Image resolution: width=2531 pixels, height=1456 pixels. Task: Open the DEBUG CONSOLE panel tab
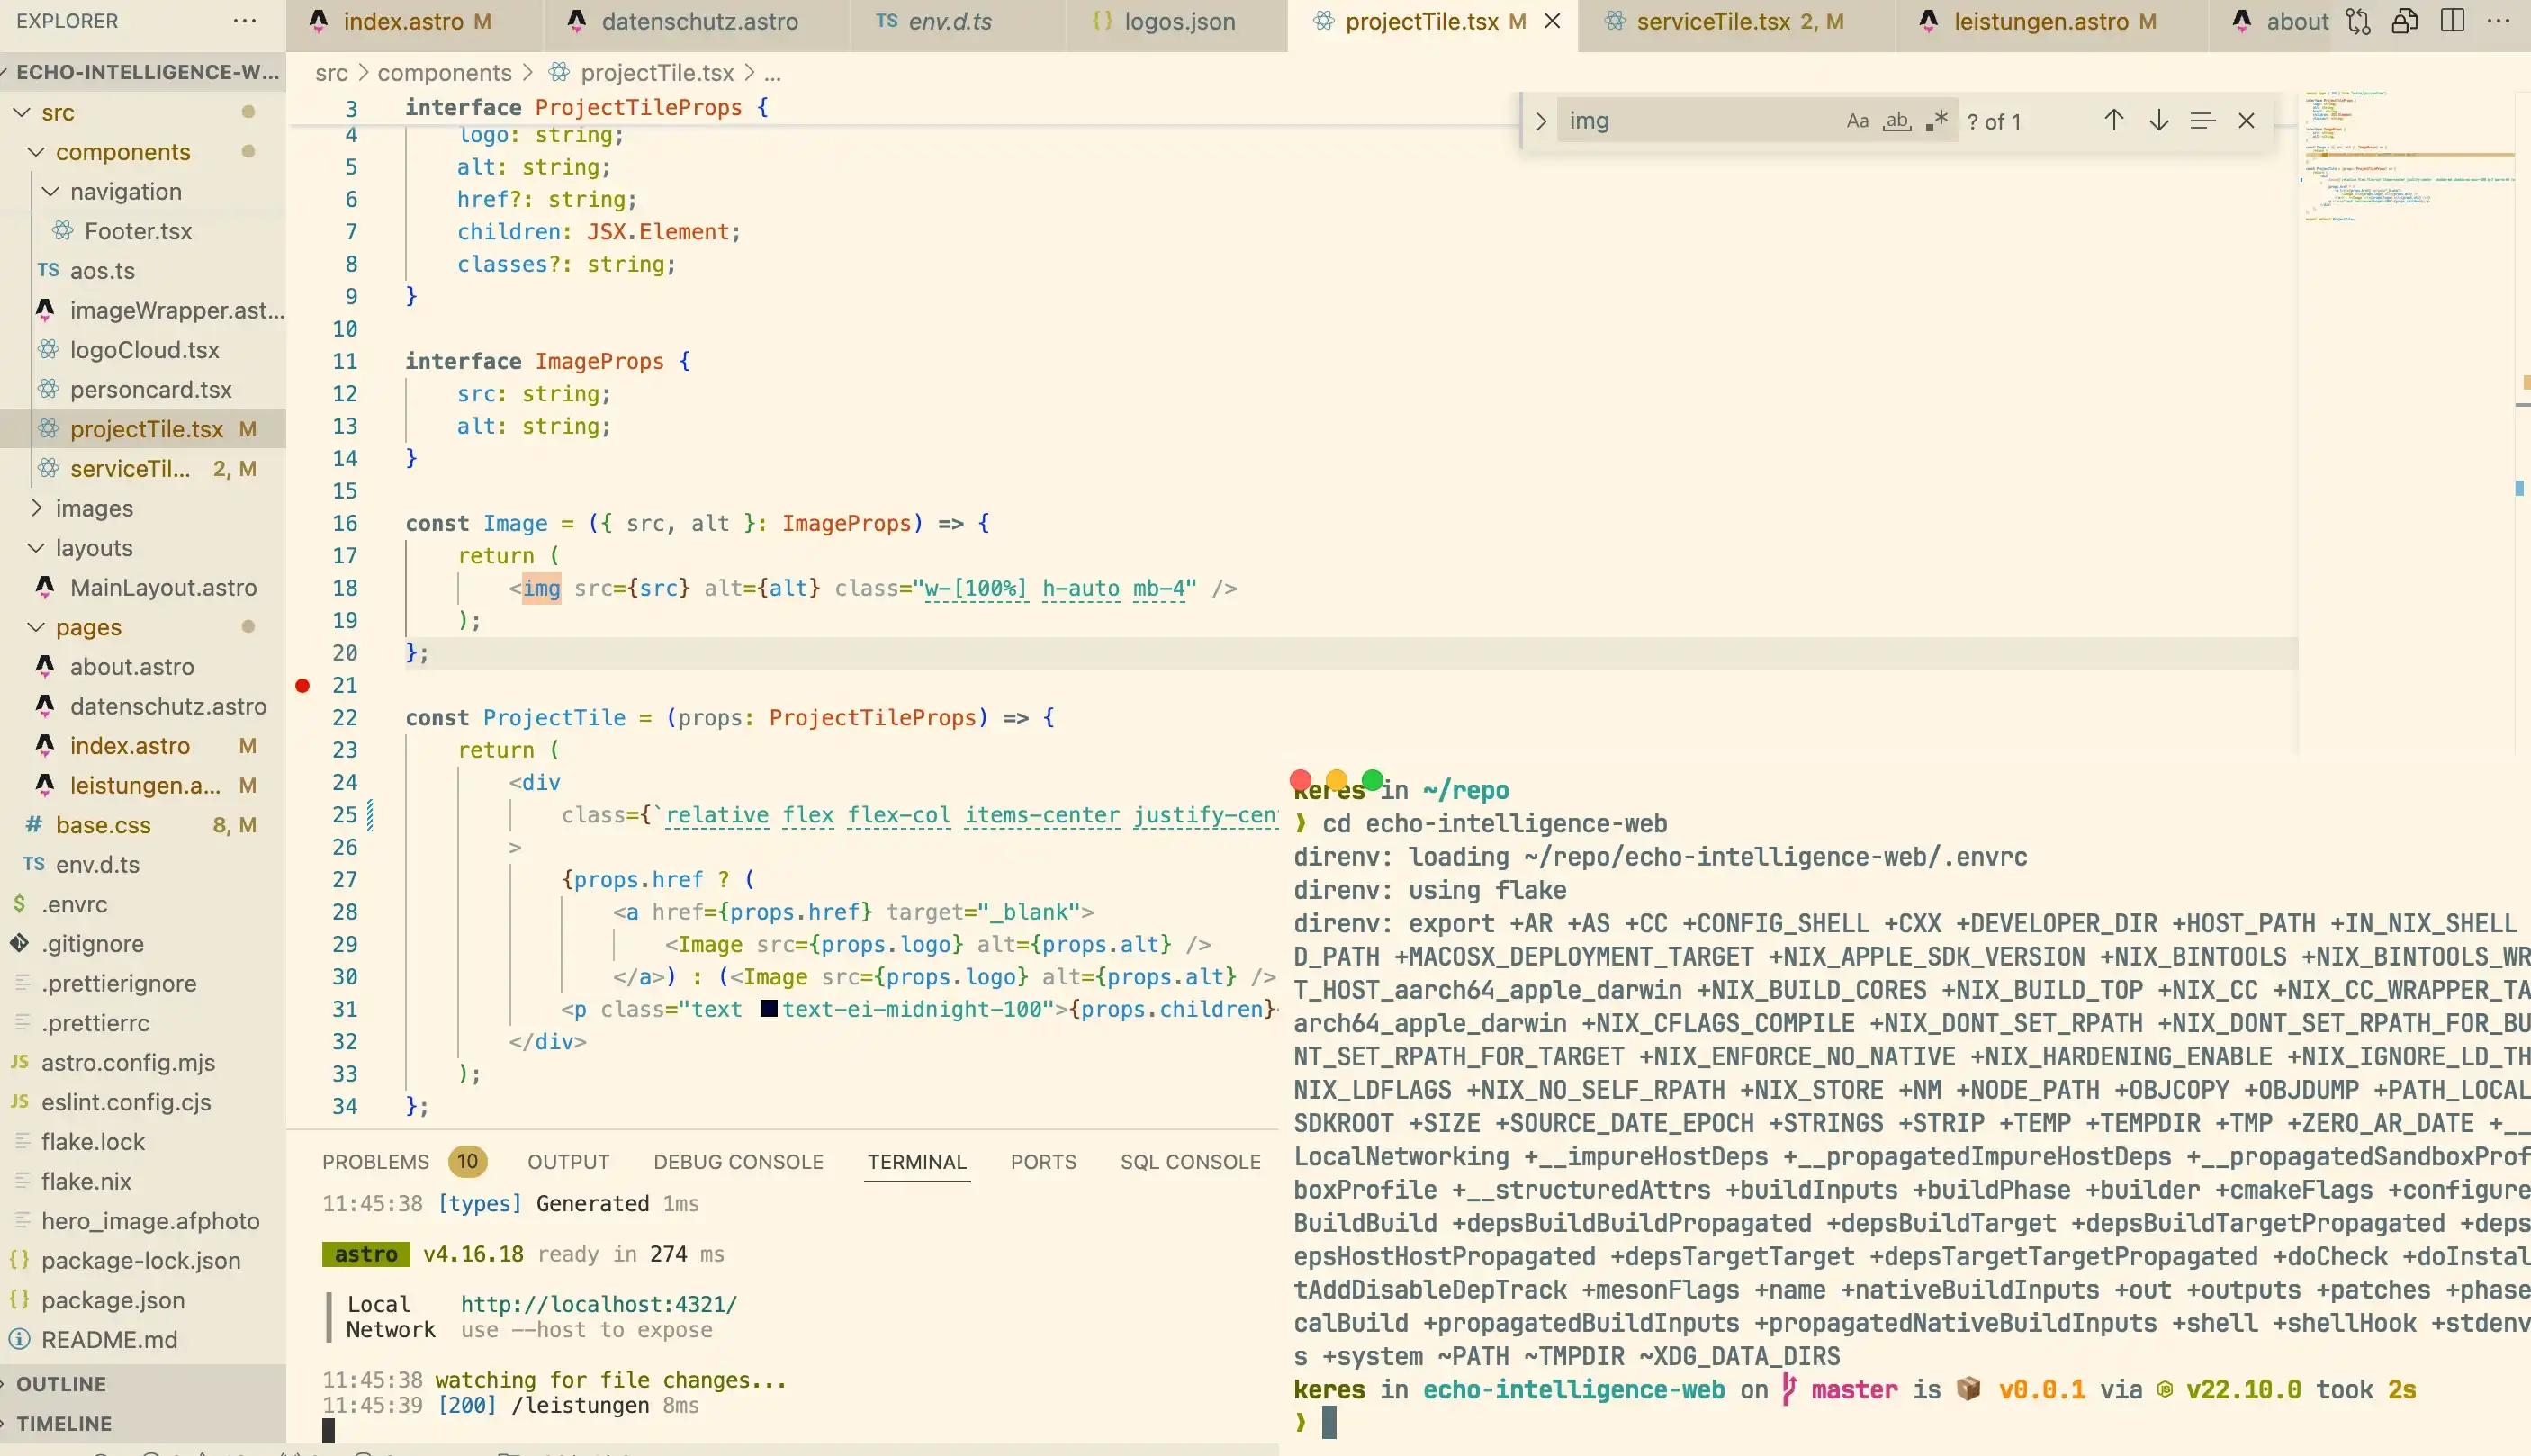[x=738, y=1161]
